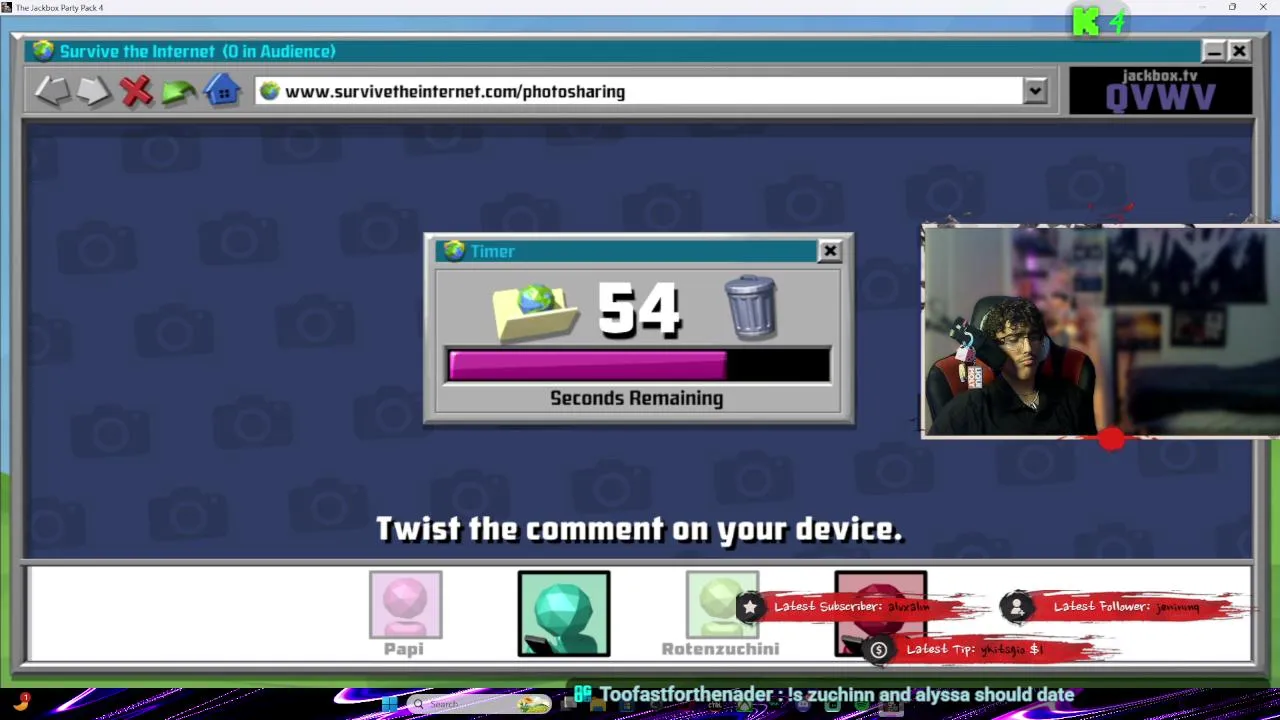The height and width of the screenshot is (720, 1280).
Task: Click the Latest Subscriber banner text
Action: tap(852, 607)
